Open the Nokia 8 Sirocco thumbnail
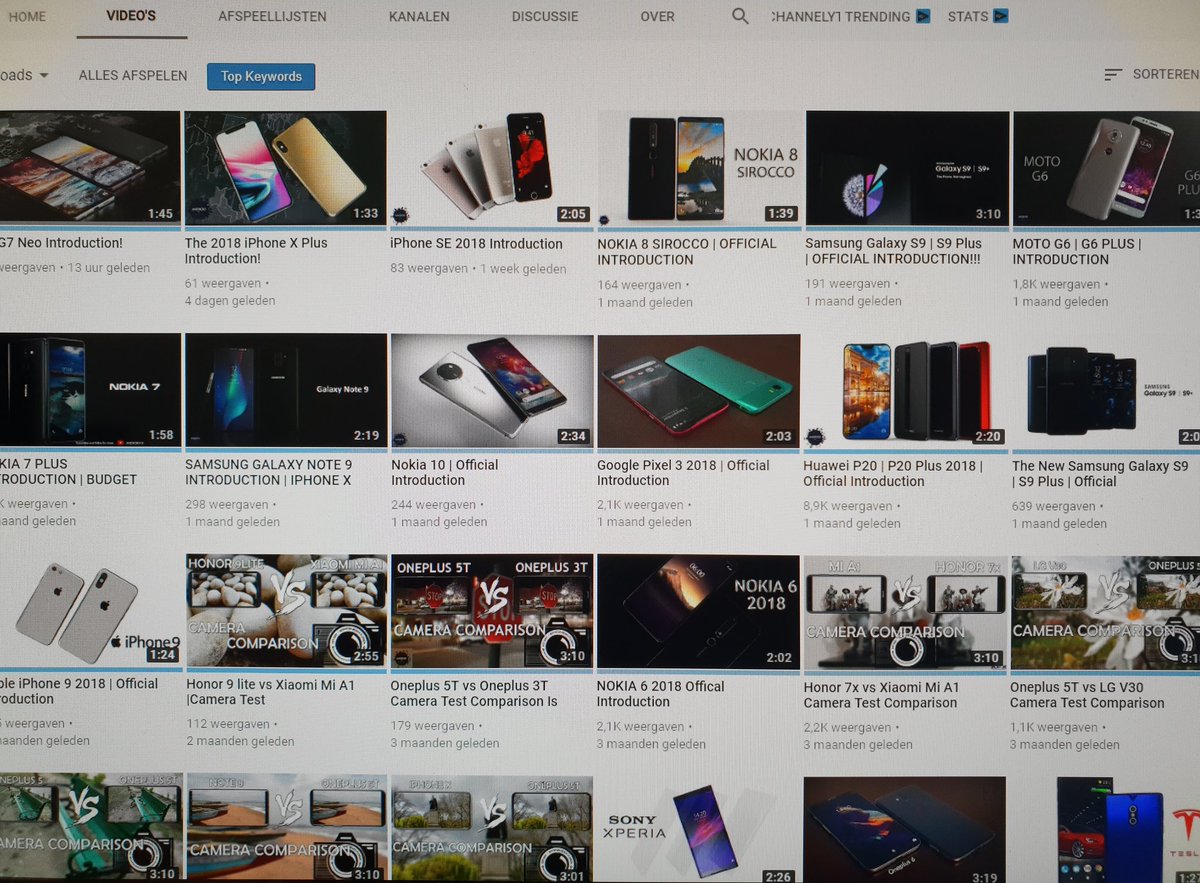The height and width of the screenshot is (883, 1200). [698, 168]
